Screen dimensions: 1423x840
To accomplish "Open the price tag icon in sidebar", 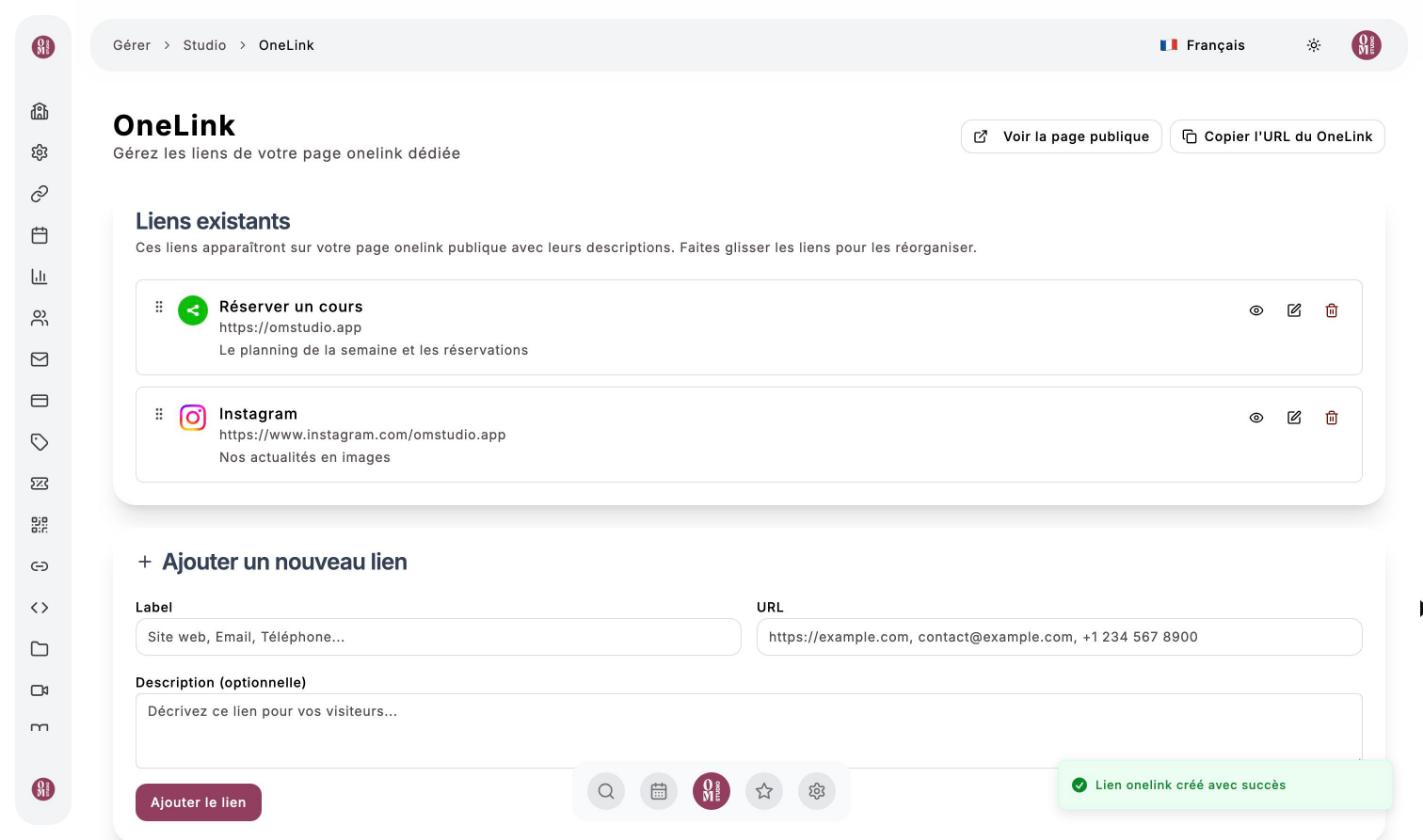I will pyautogui.click(x=40, y=442).
